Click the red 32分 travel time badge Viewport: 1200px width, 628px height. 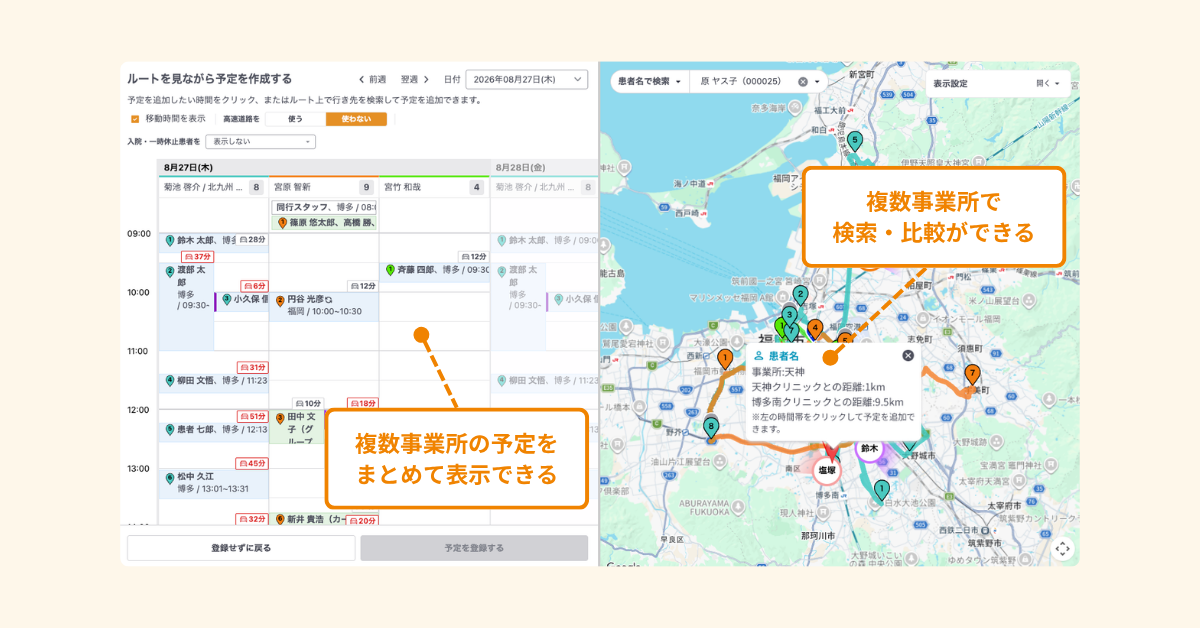pyautogui.click(x=252, y=519)
